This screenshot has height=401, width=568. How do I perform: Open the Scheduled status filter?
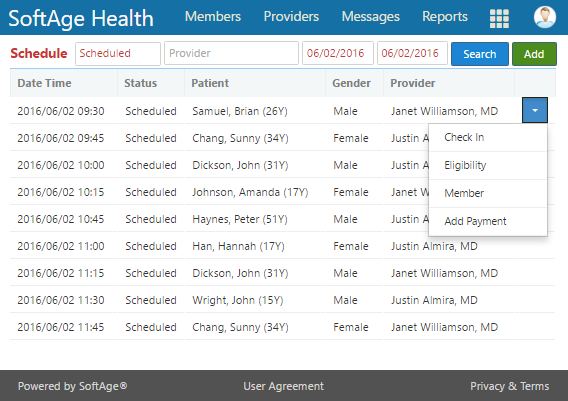[x=118, y=54]
